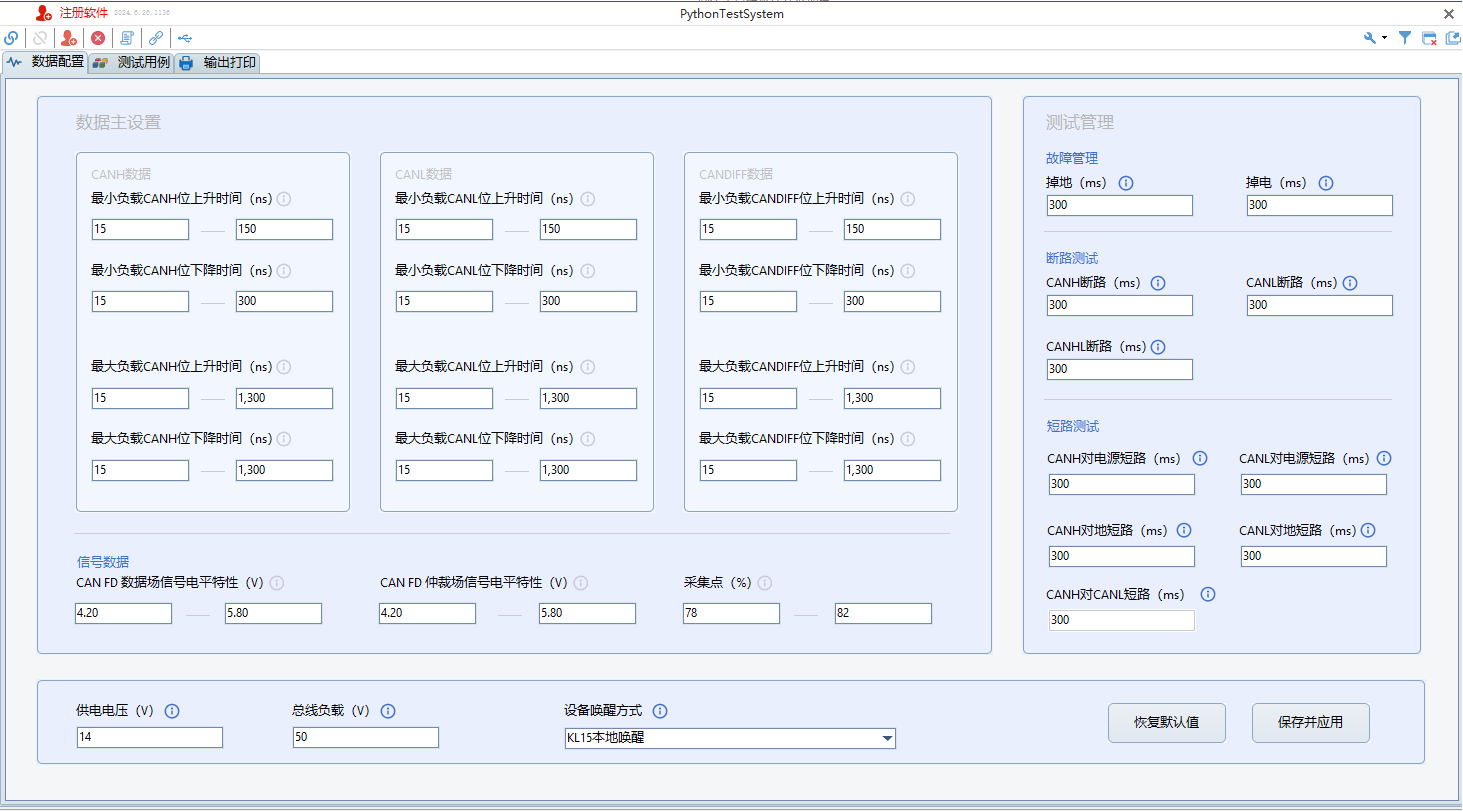Switch to the 输出打印 tab

click(x=219, y=62)
